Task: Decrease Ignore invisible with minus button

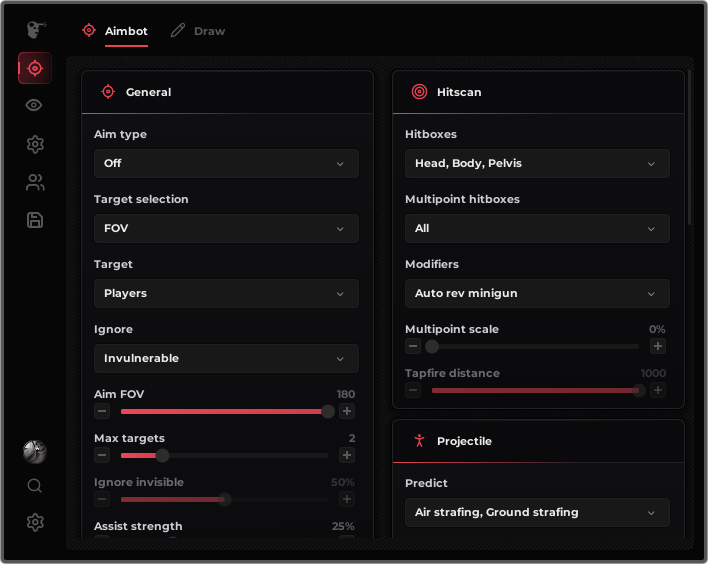Action: pyautogui.click(x=102, y=499)
